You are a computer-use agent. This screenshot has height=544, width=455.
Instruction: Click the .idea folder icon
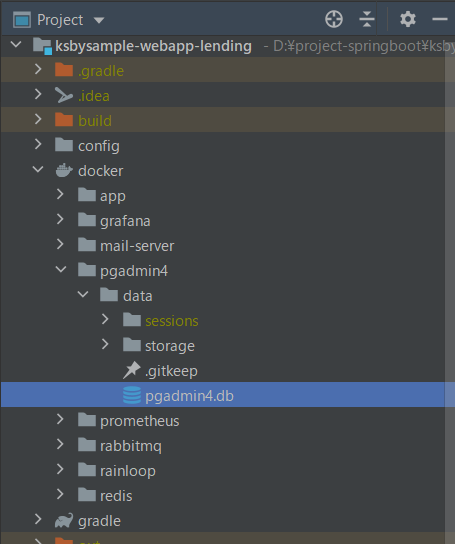(x=64, y=95)
